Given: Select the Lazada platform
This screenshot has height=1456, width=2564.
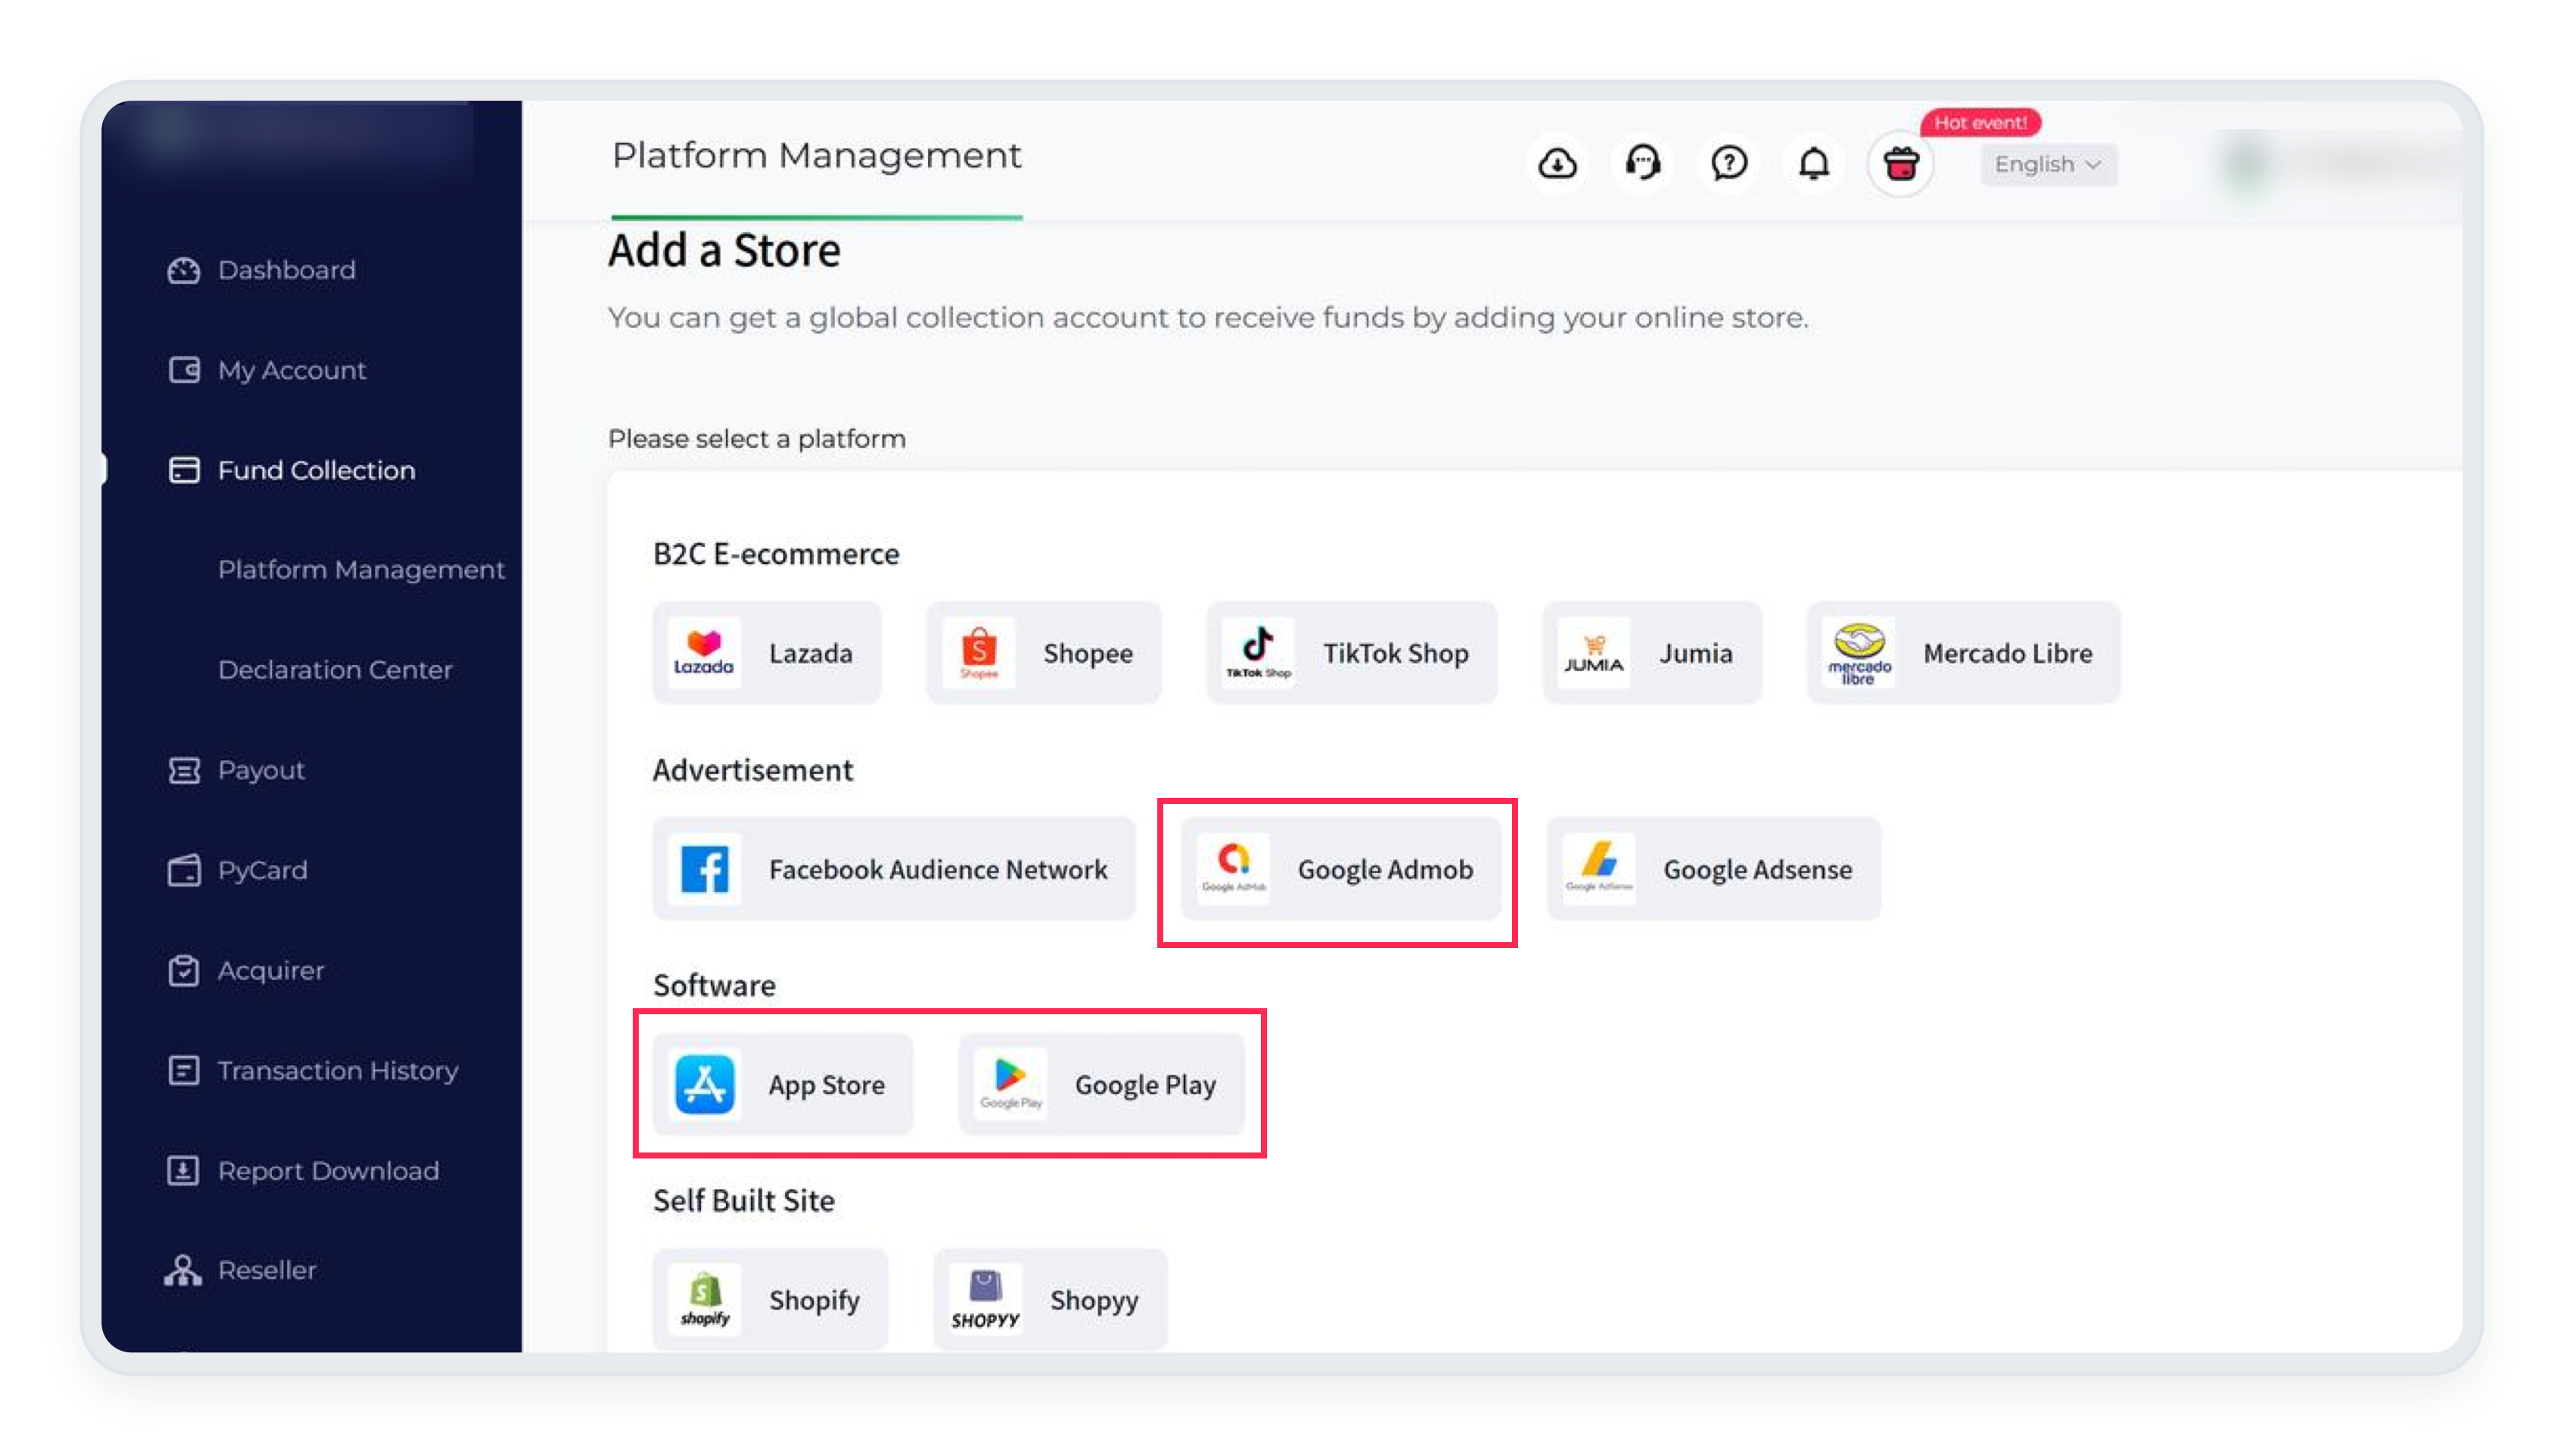Looking at the screenshot, I should pos(767,653).
